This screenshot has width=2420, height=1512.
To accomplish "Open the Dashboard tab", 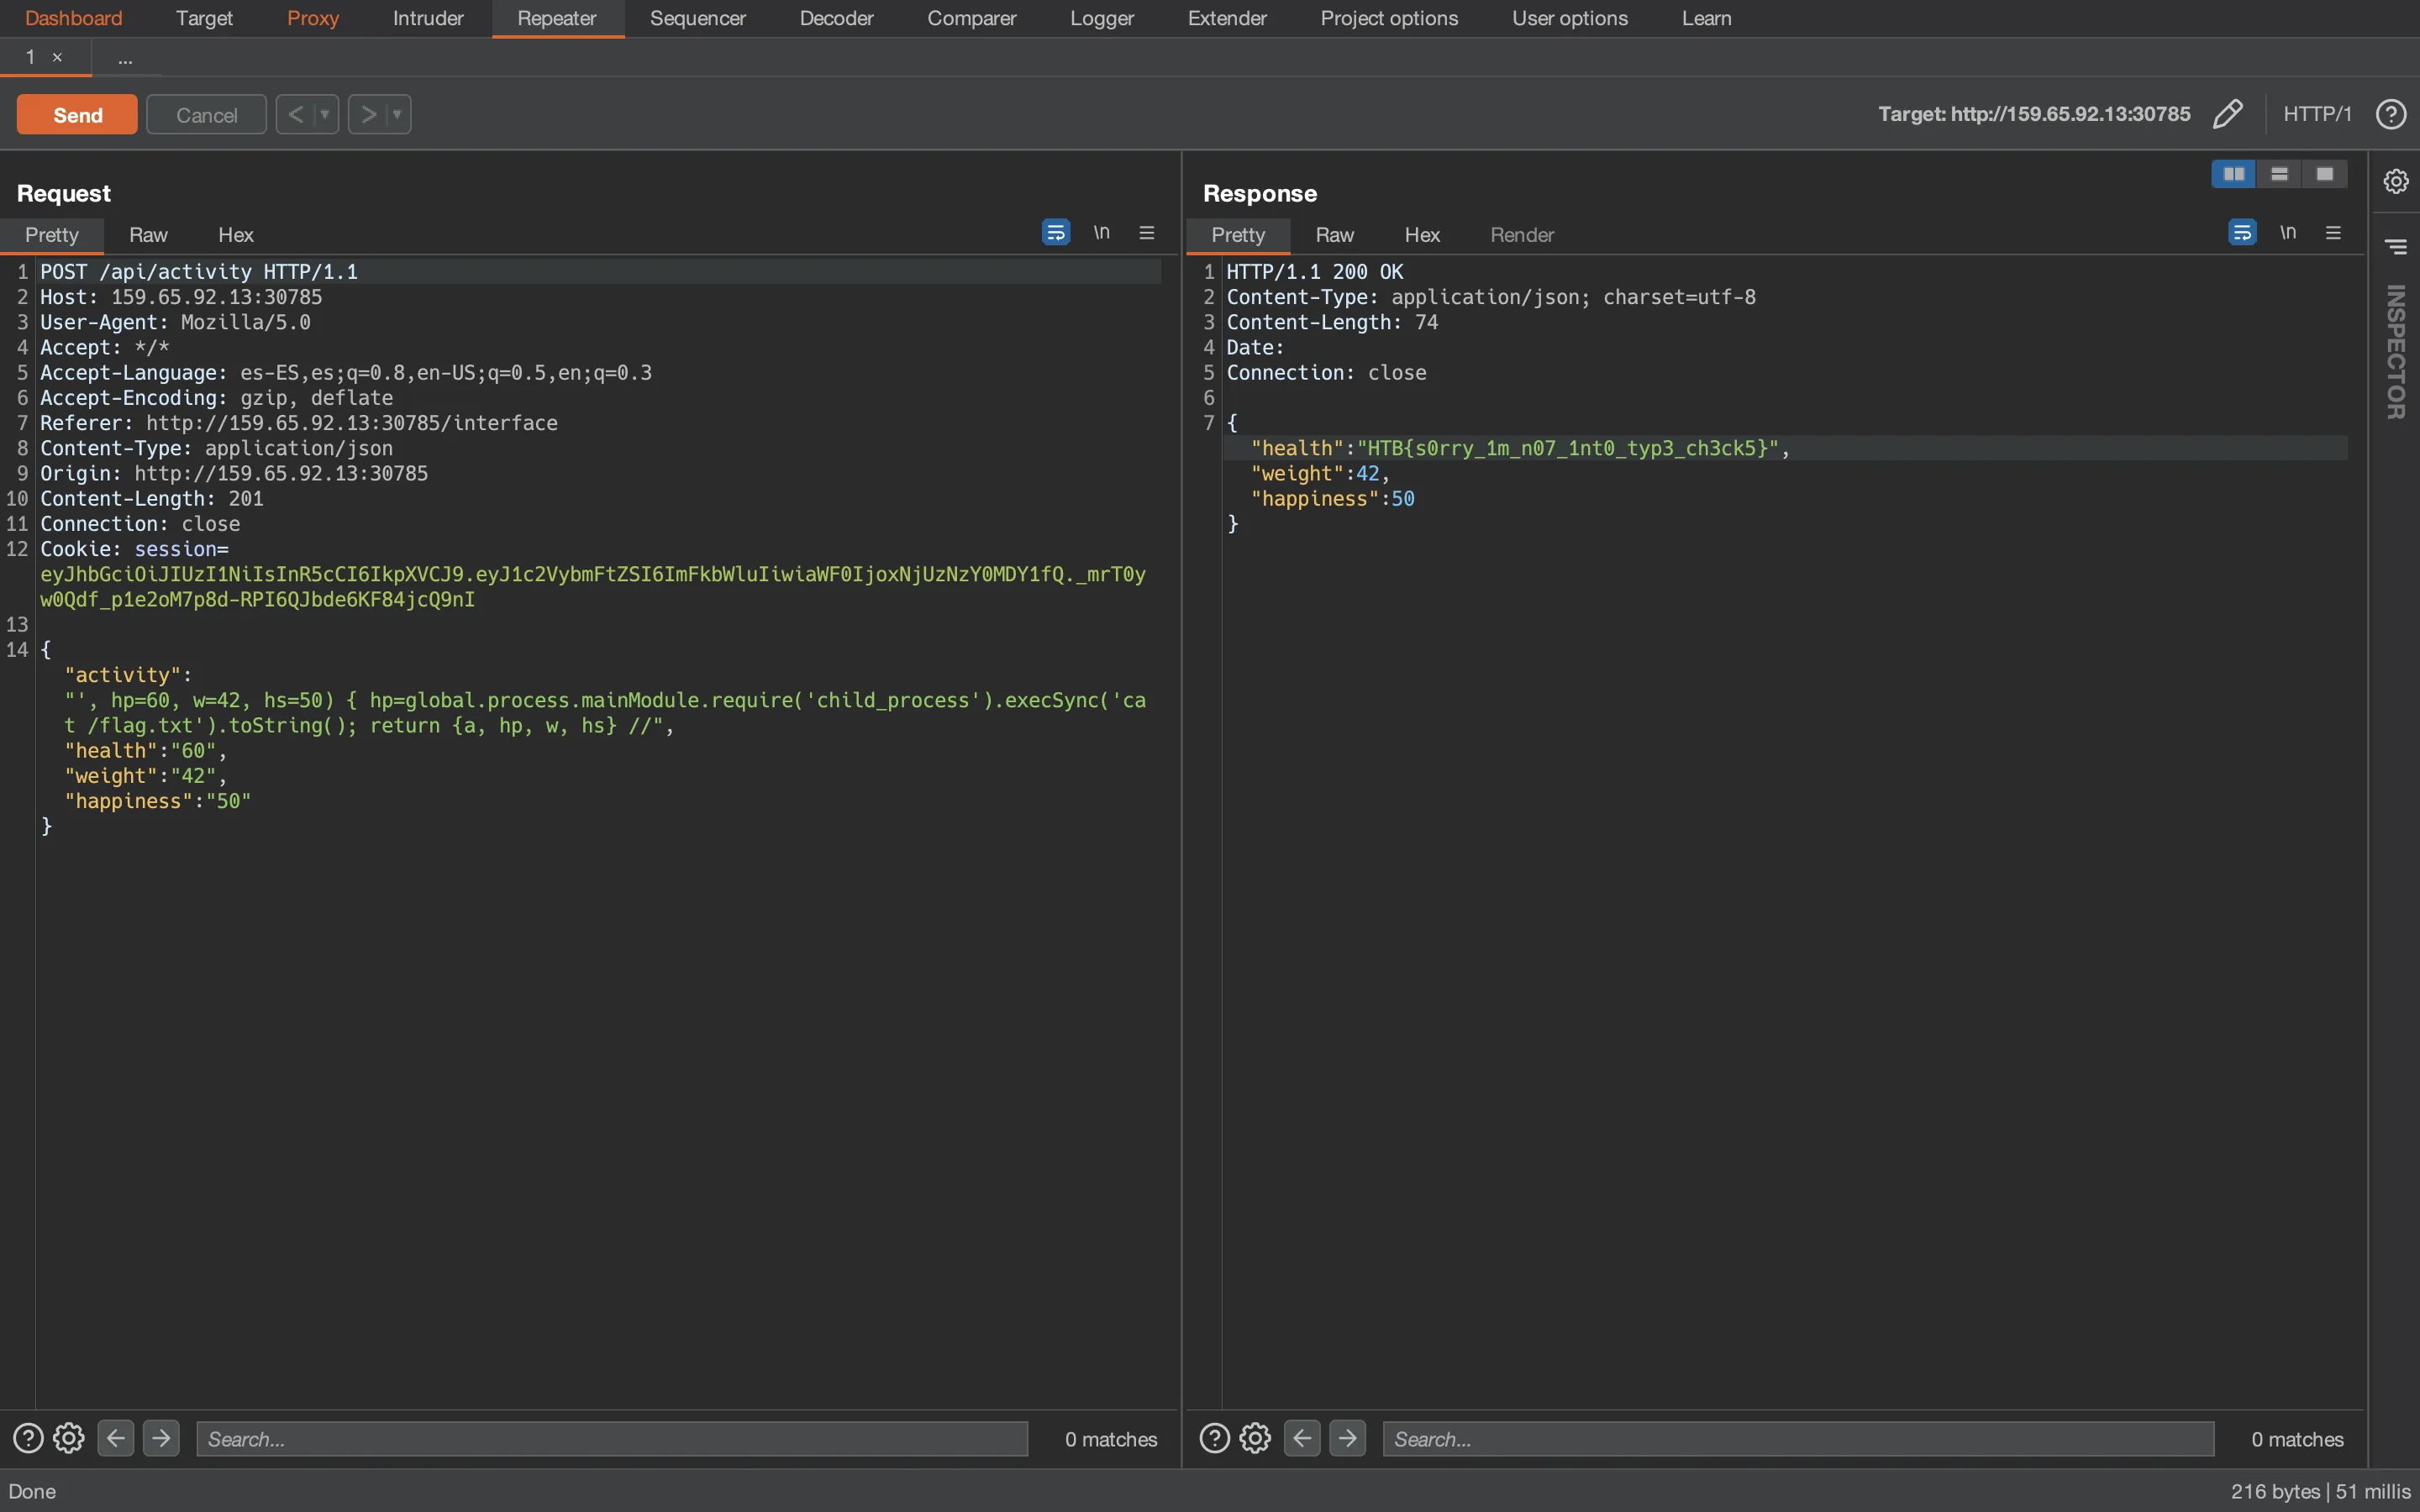I will click(73, 18).
